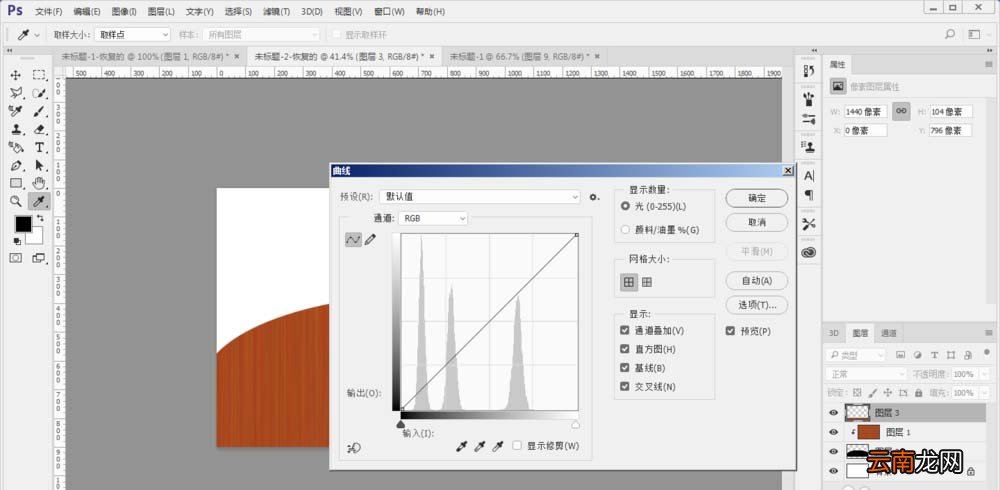Screen dimensions: 1000x490
Task: Click the 自动(A) button
Action: pos(757,281)
